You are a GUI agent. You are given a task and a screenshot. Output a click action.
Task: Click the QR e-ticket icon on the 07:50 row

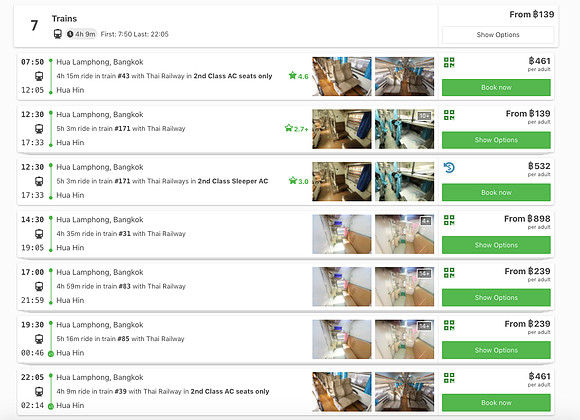click(449, 63)
